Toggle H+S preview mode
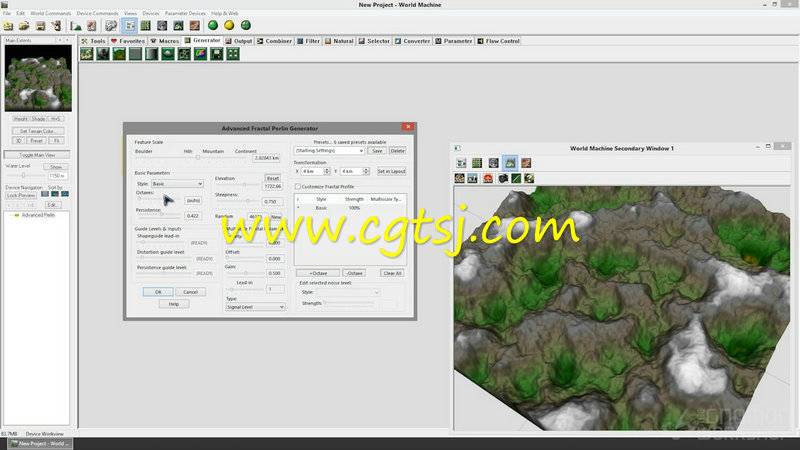The height and width of the screenshot is (450, 800). (56, 119)
